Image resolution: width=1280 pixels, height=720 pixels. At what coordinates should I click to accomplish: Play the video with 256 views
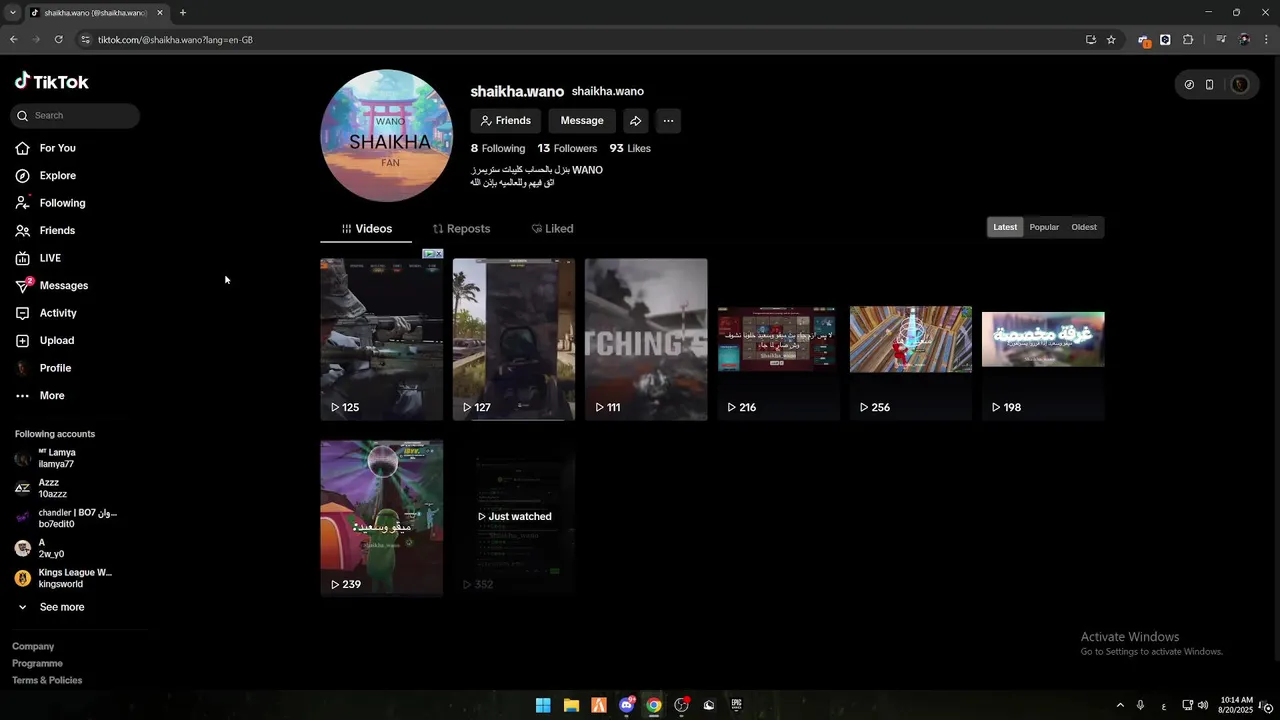tap(910, 340)
